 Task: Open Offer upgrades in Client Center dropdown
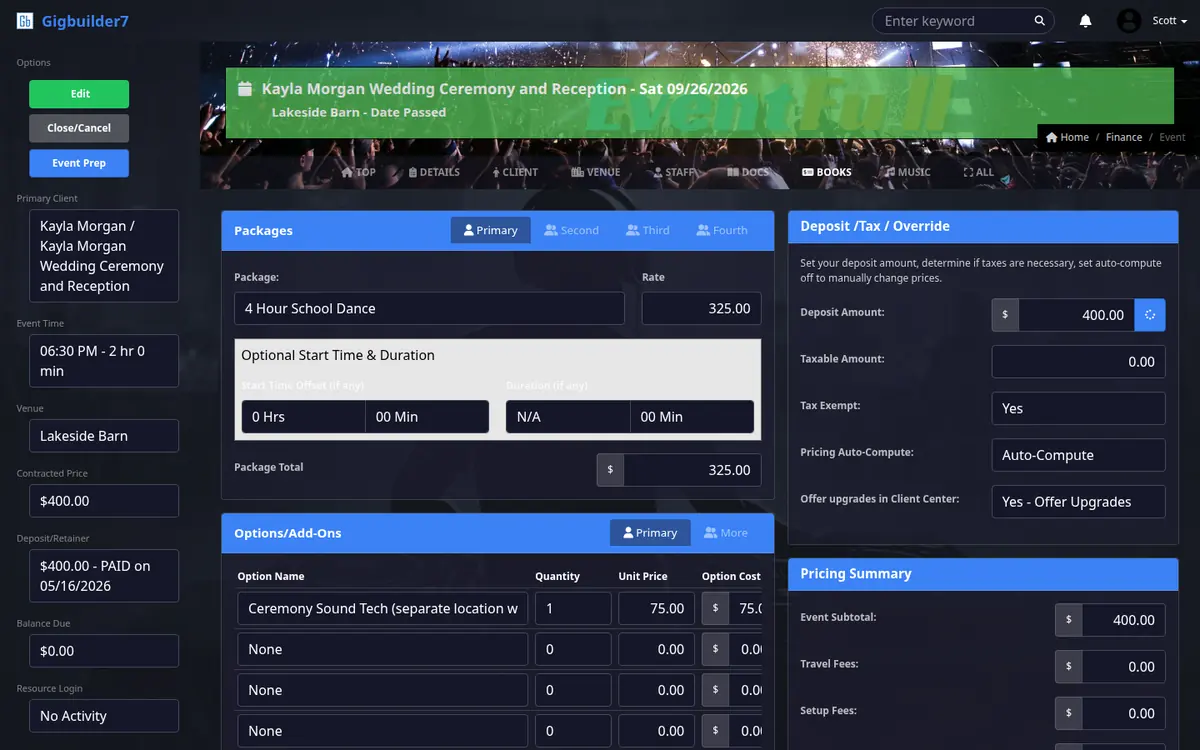click(1078, 502)
